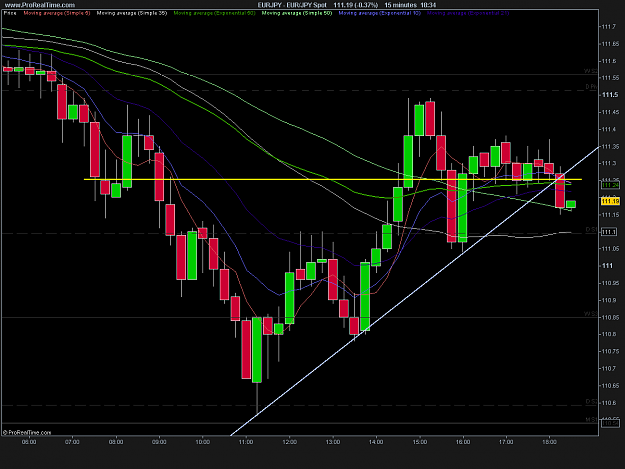Click the 11:00 time axis label
Screen dimensions: 625x469
(x=246, y=442)
